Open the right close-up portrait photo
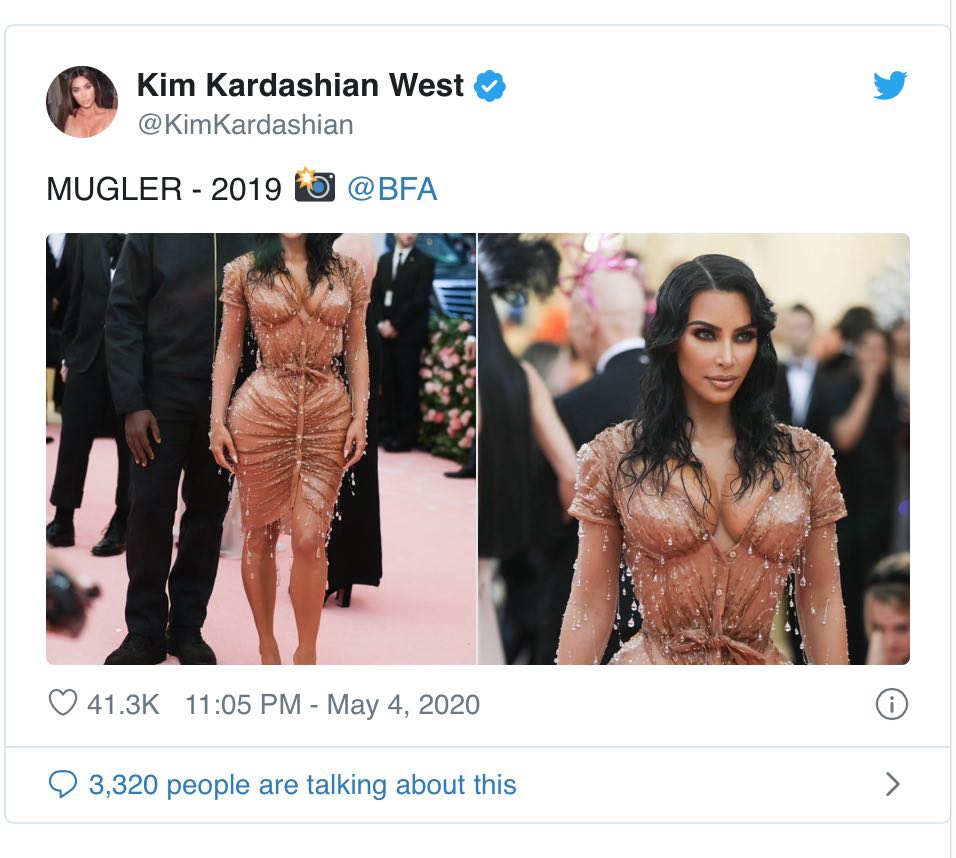Viewport: 956px width, 858px height. pos(694,449)
